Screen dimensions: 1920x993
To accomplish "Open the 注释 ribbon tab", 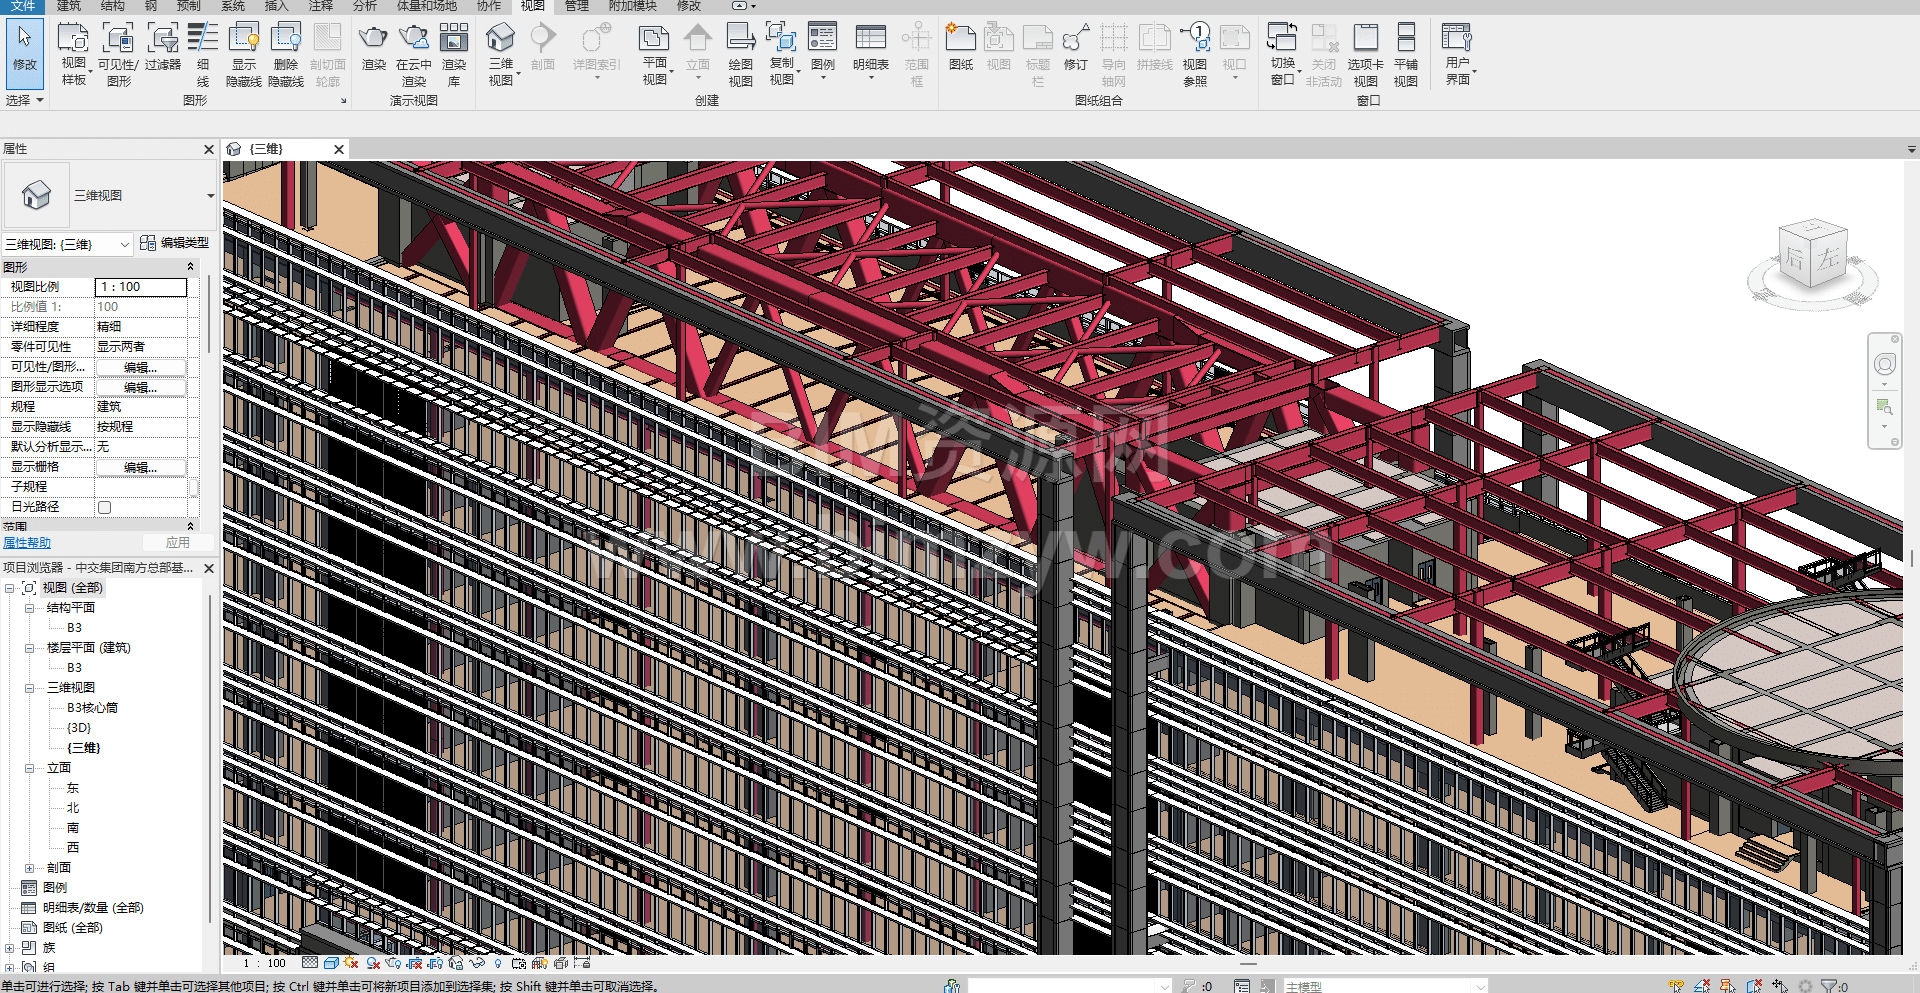I will coord(320,6).
